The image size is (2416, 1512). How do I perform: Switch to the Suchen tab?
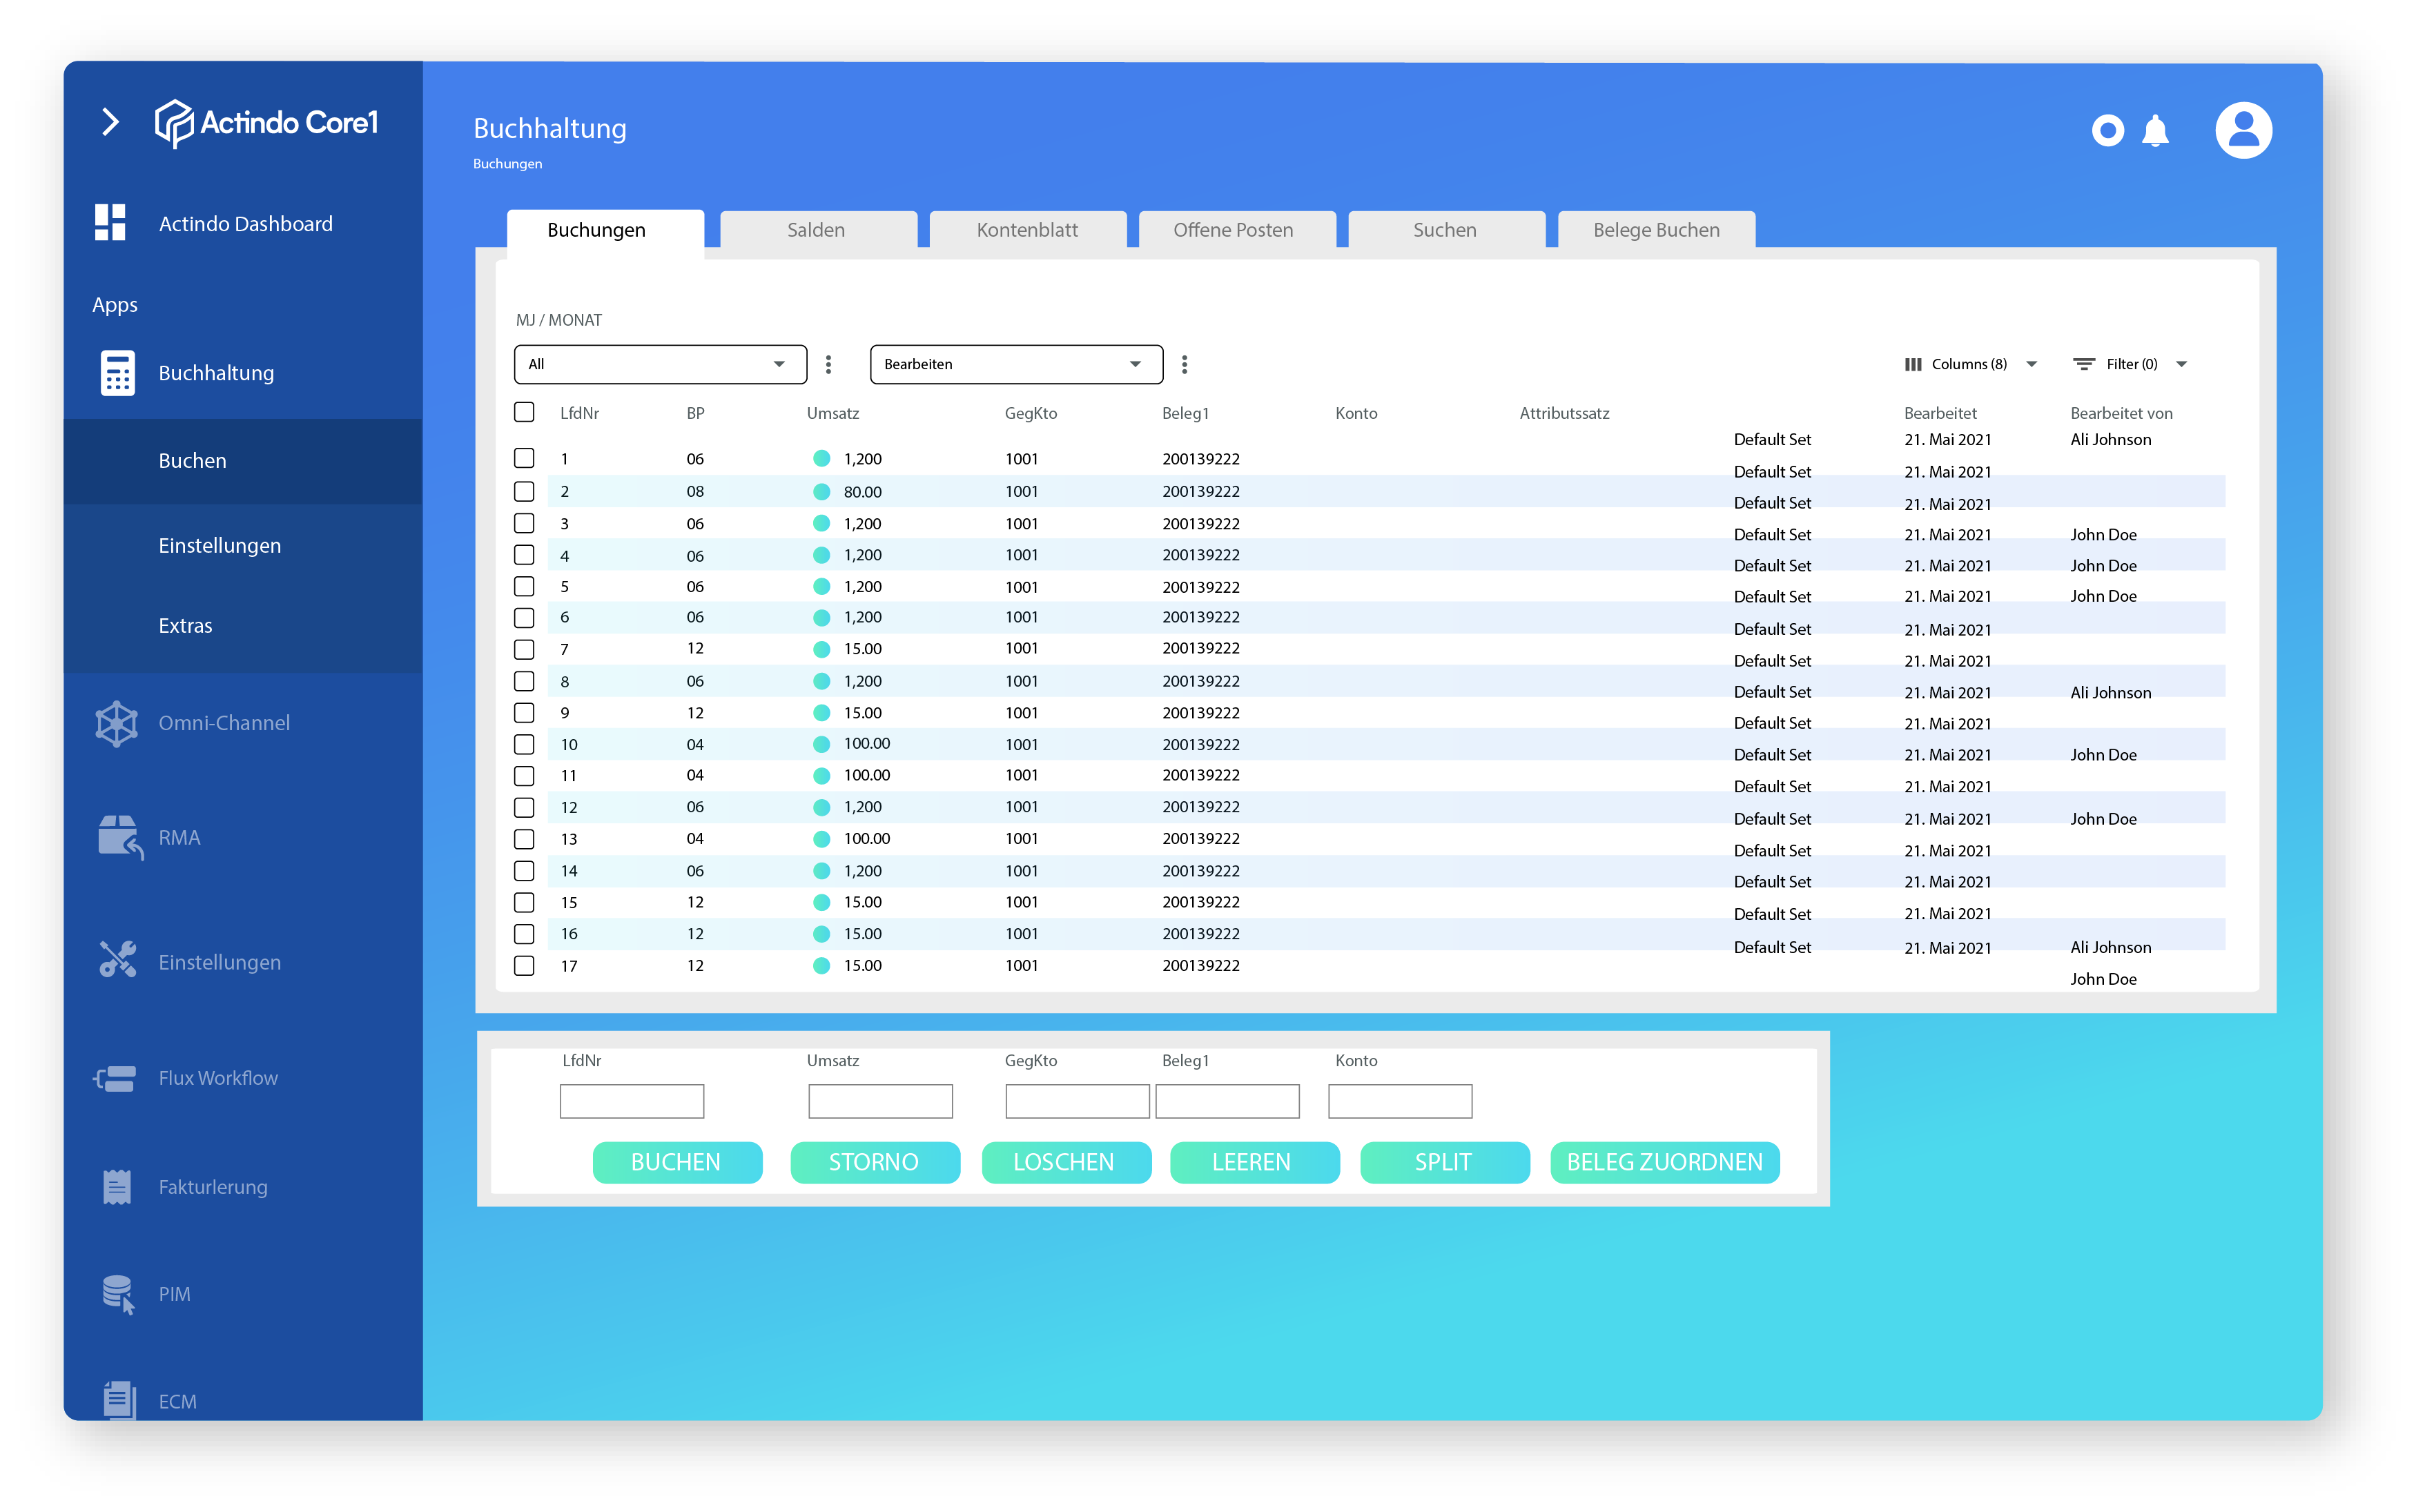pyautogui.click(x=1447, y=230)
